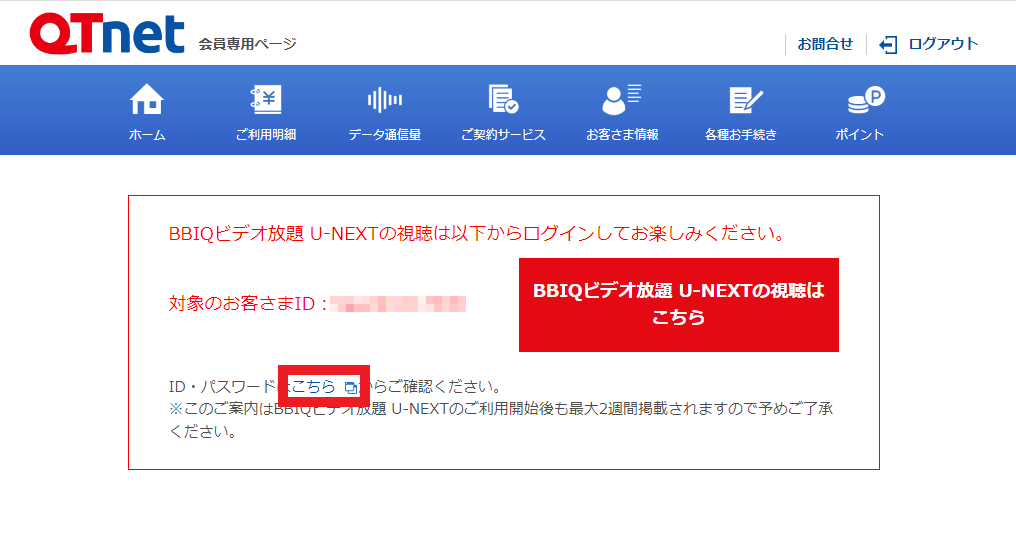Open the 各種お手続き menu label

pos(741,135)
